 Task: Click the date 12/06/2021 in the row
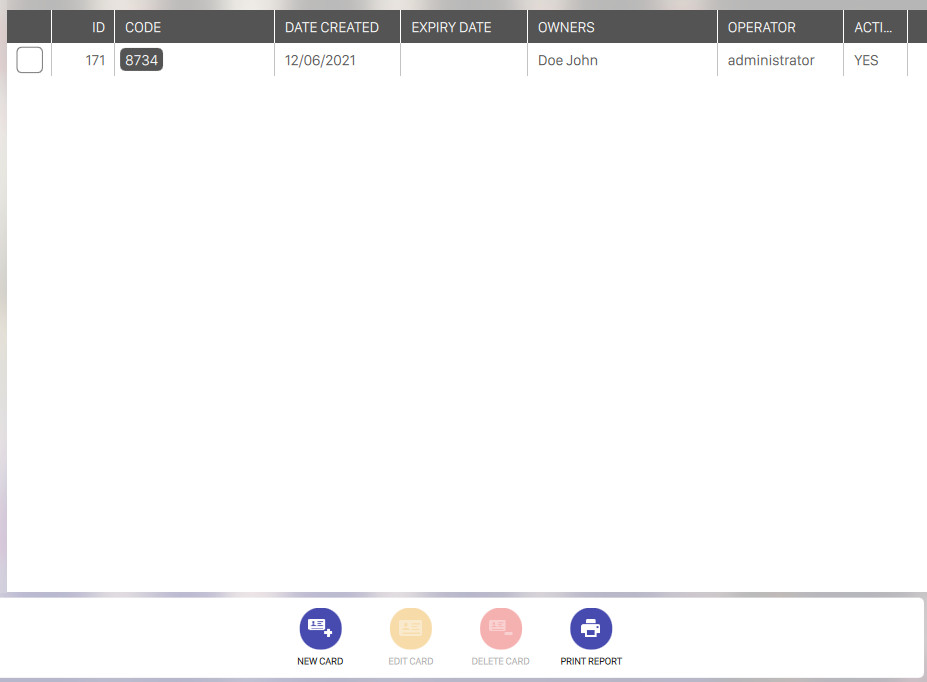click(320, 60)
